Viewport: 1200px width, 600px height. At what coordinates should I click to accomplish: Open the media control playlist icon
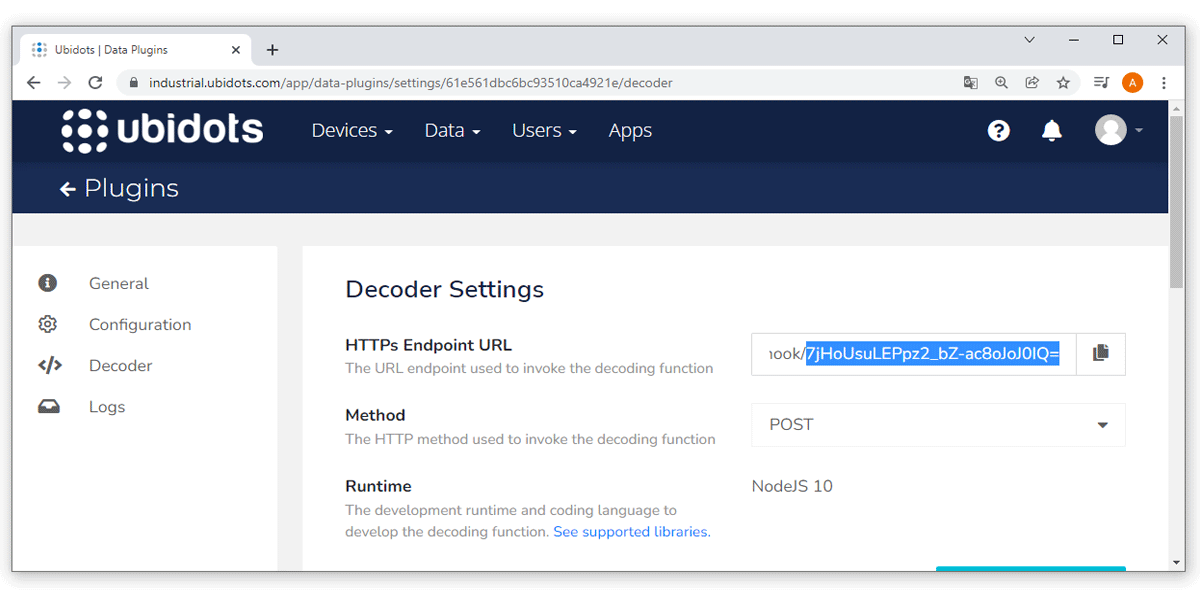tap(1101, 83)
